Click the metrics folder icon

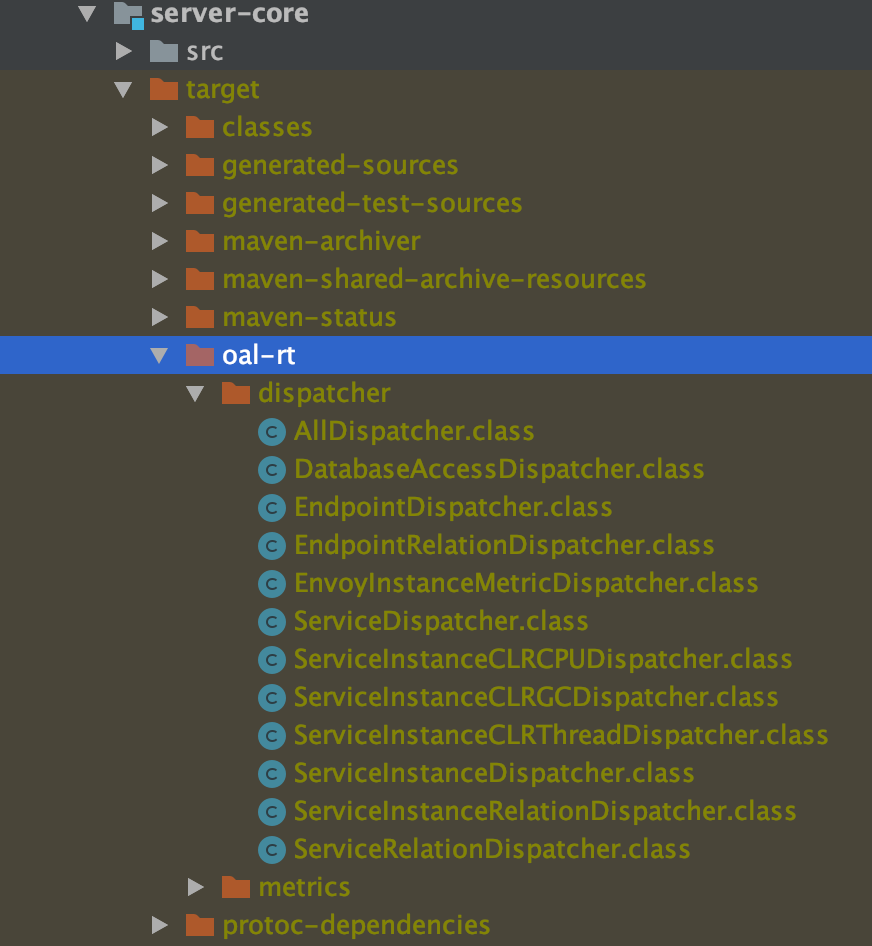coord(236,887)
